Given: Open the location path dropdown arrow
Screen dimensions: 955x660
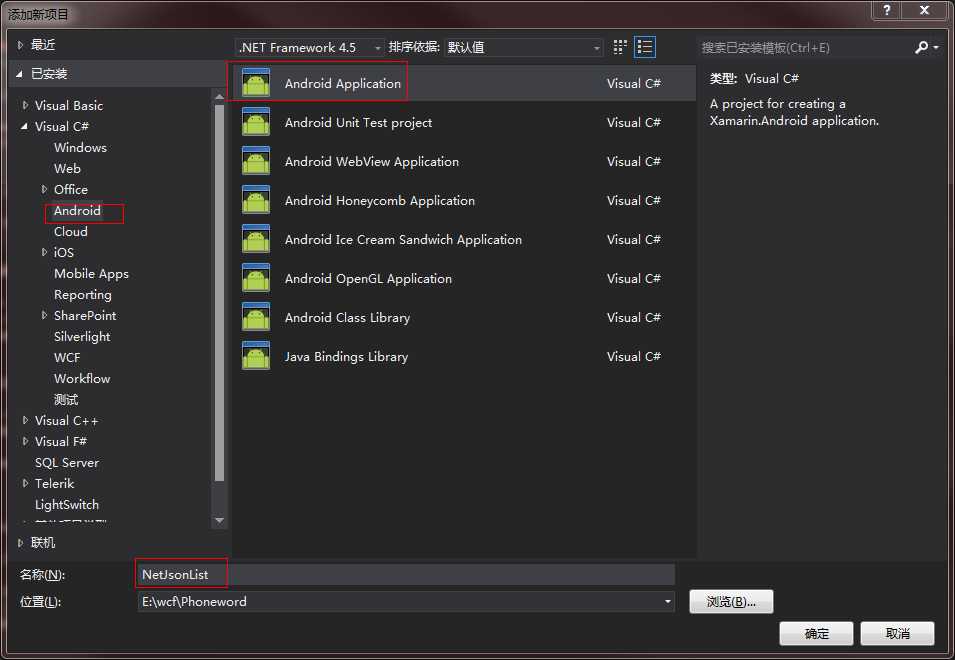Looking at the screenshot, I should pyautogui.click(x=668, y=602).
